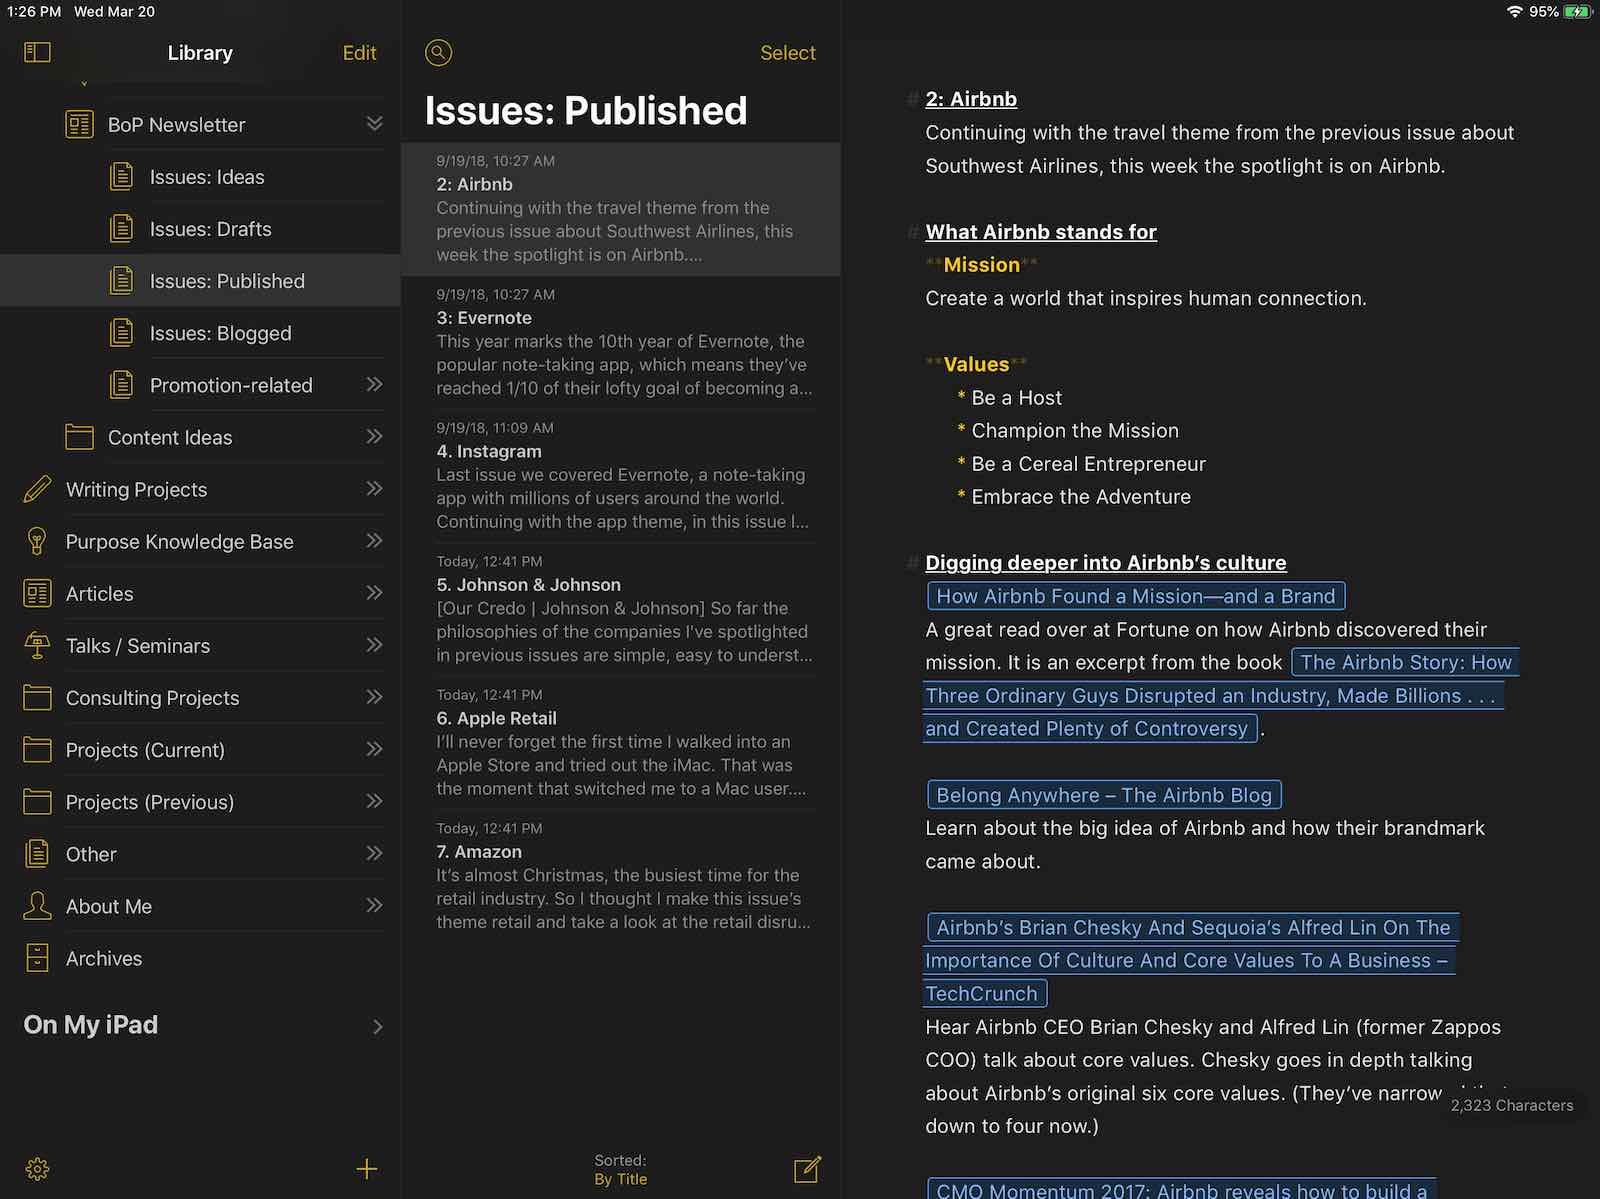Toggle the library sidebar panel icon

[x=37, y=52]
